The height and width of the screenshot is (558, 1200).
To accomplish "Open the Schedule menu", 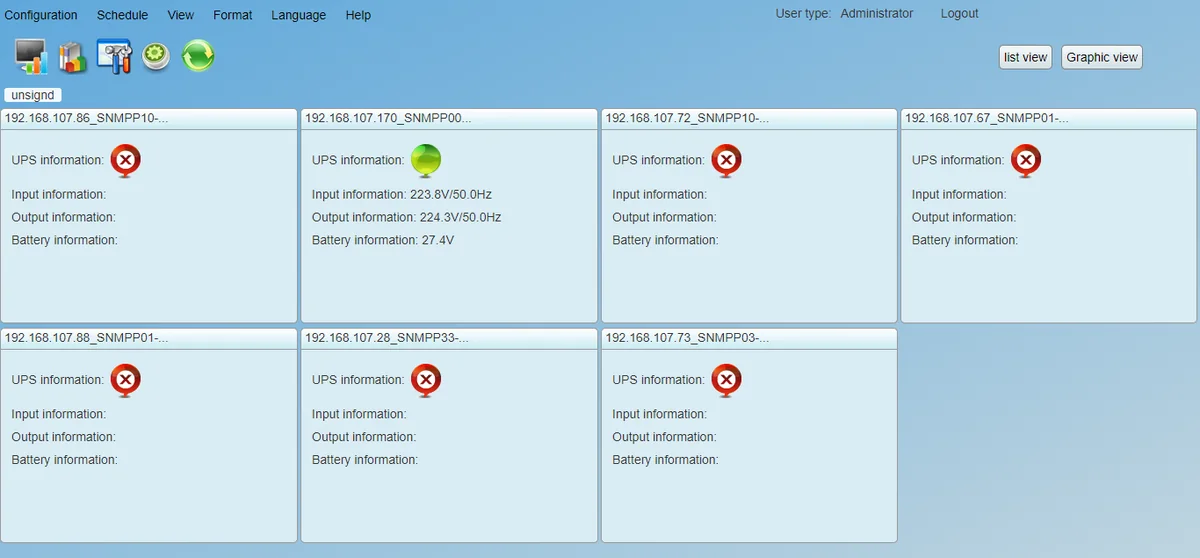I will [x=122, y=15].
